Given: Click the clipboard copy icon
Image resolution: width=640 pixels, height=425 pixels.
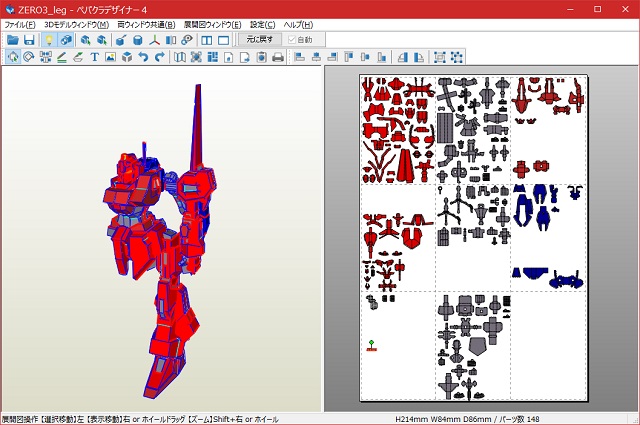Looking at the screenshot, I should pyautogui.click(x=262, y=57).
